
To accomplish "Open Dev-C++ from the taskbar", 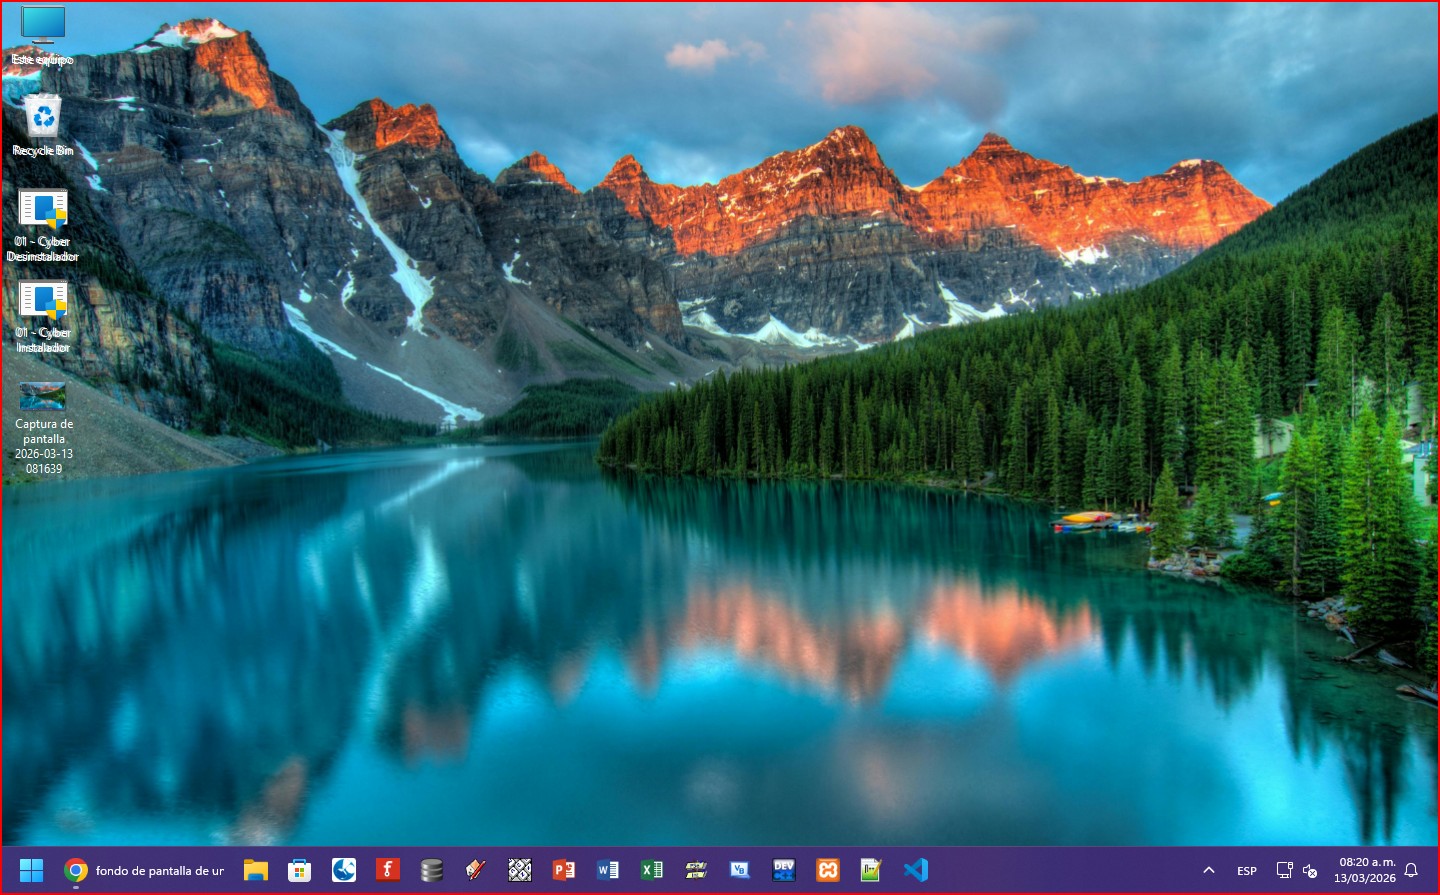I will 783,870.
